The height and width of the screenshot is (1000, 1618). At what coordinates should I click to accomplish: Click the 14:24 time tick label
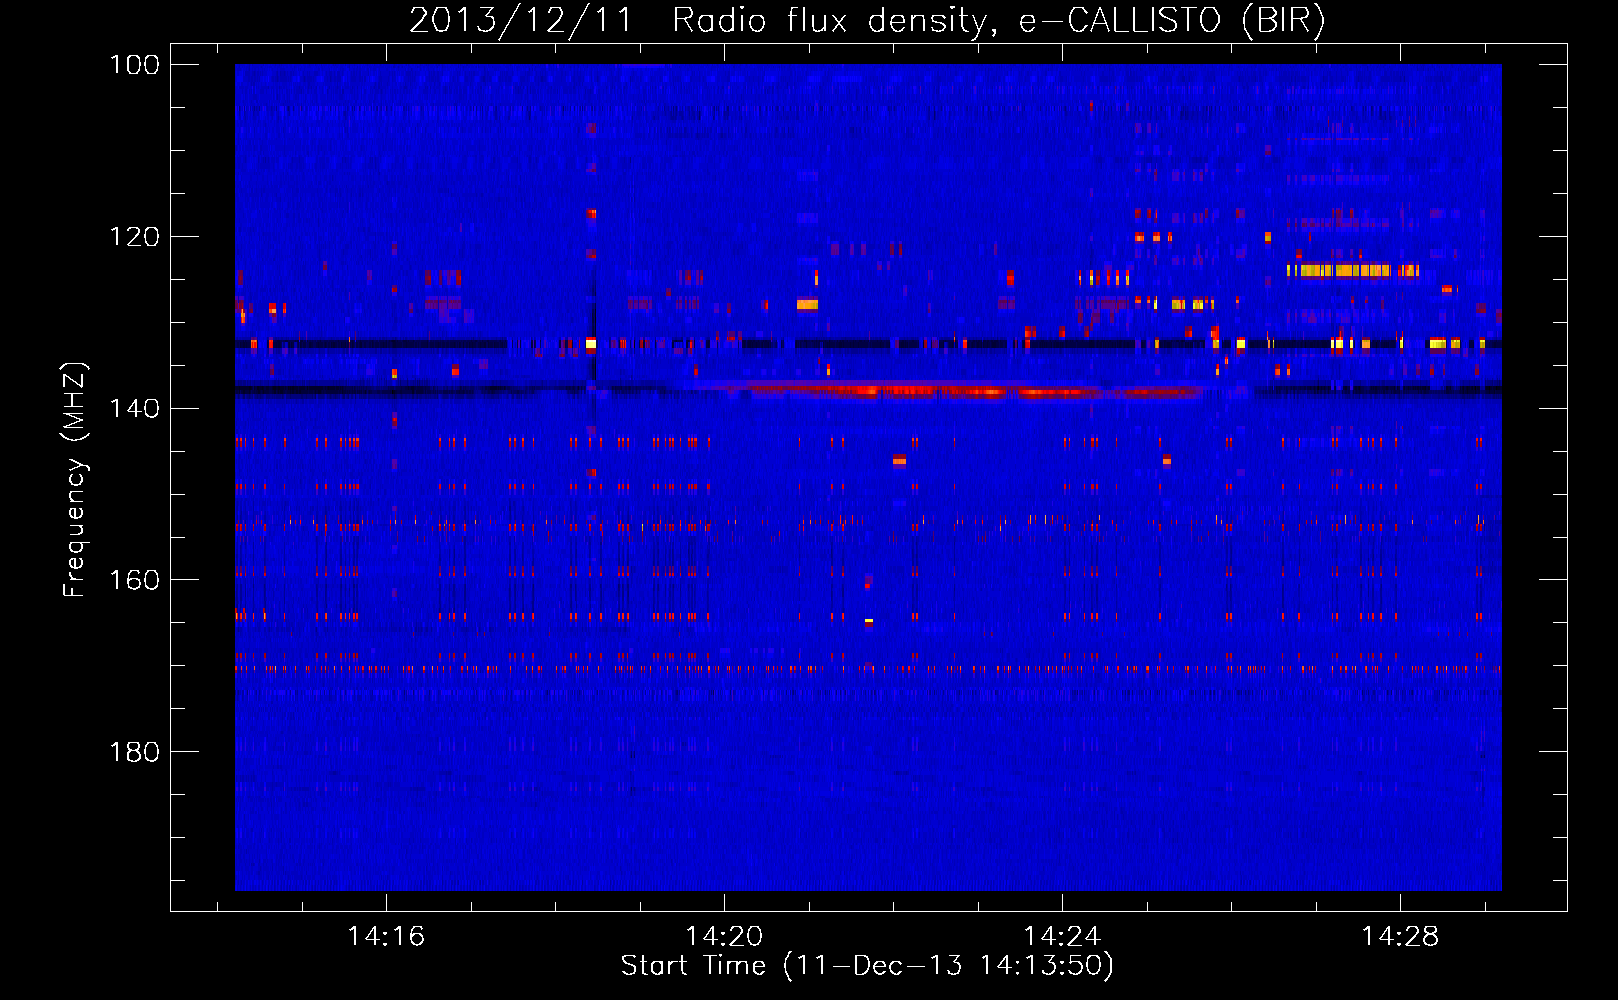[x=1062, y=936]
